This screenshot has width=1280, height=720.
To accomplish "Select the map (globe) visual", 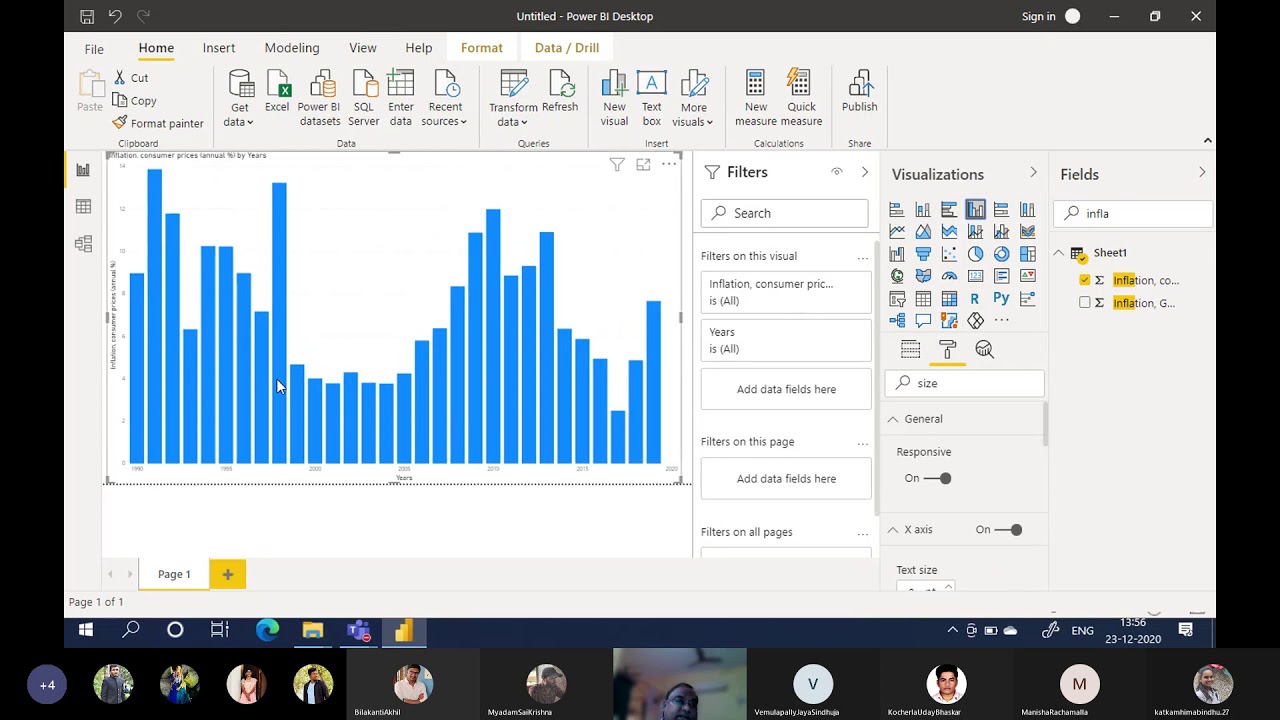I will (897, 276).
